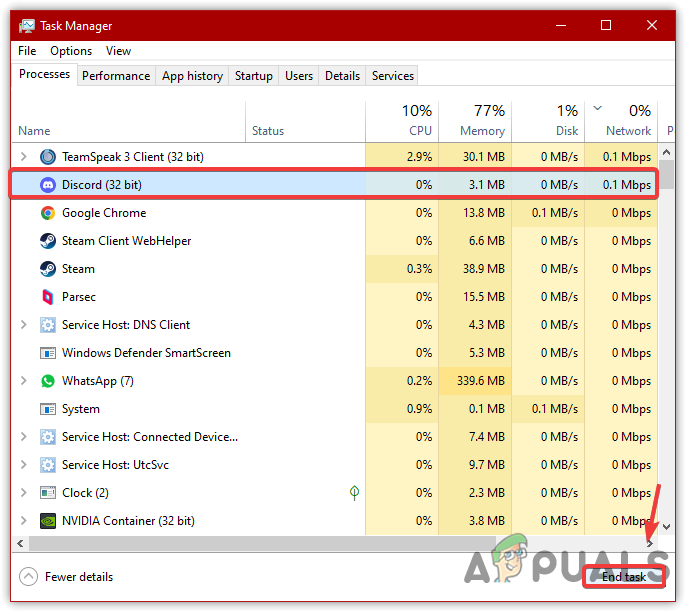This screenshot has height=612, width=686.
Task: Click the NVIDIA Container icon
Action: tap(48, 521)
